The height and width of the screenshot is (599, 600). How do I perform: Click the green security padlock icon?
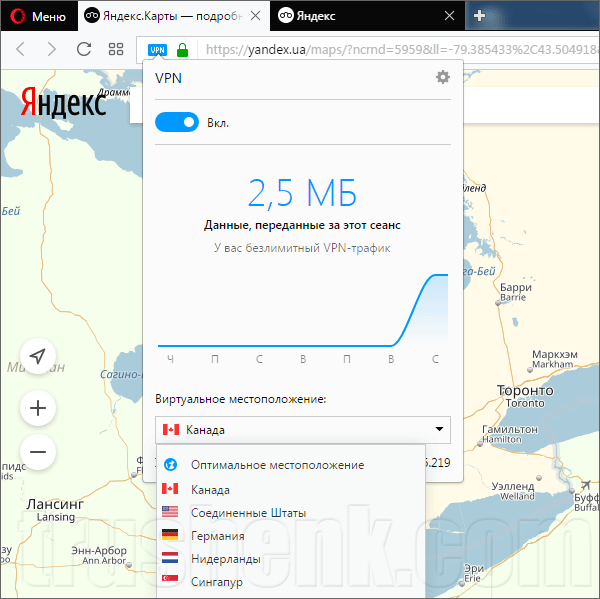[x=183, y=50]
